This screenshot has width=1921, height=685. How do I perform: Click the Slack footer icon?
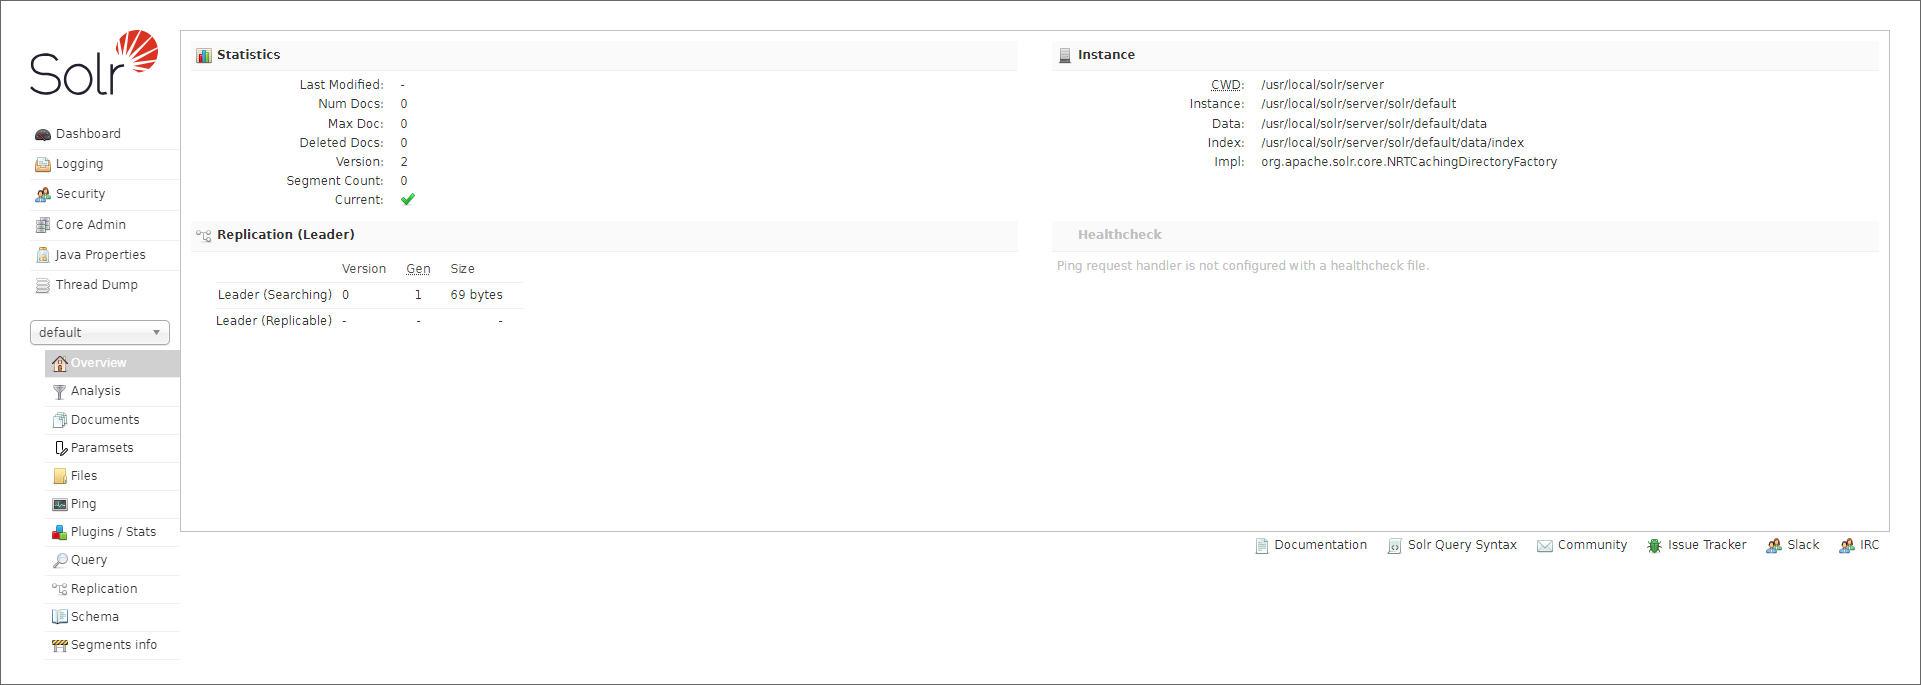pos(1774,546)
